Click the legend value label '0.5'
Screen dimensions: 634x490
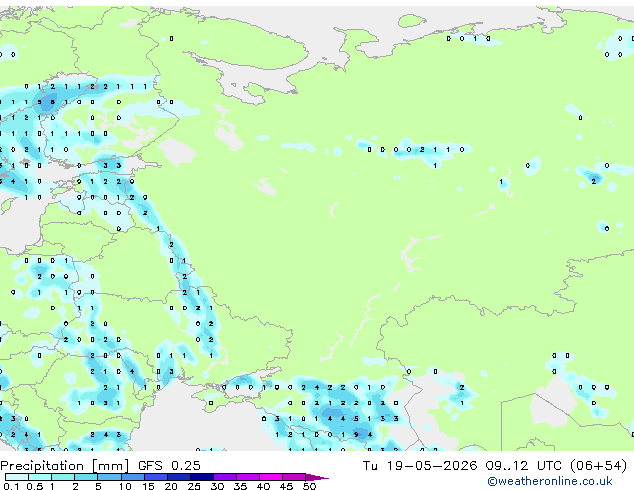click(x=34, y=486)
